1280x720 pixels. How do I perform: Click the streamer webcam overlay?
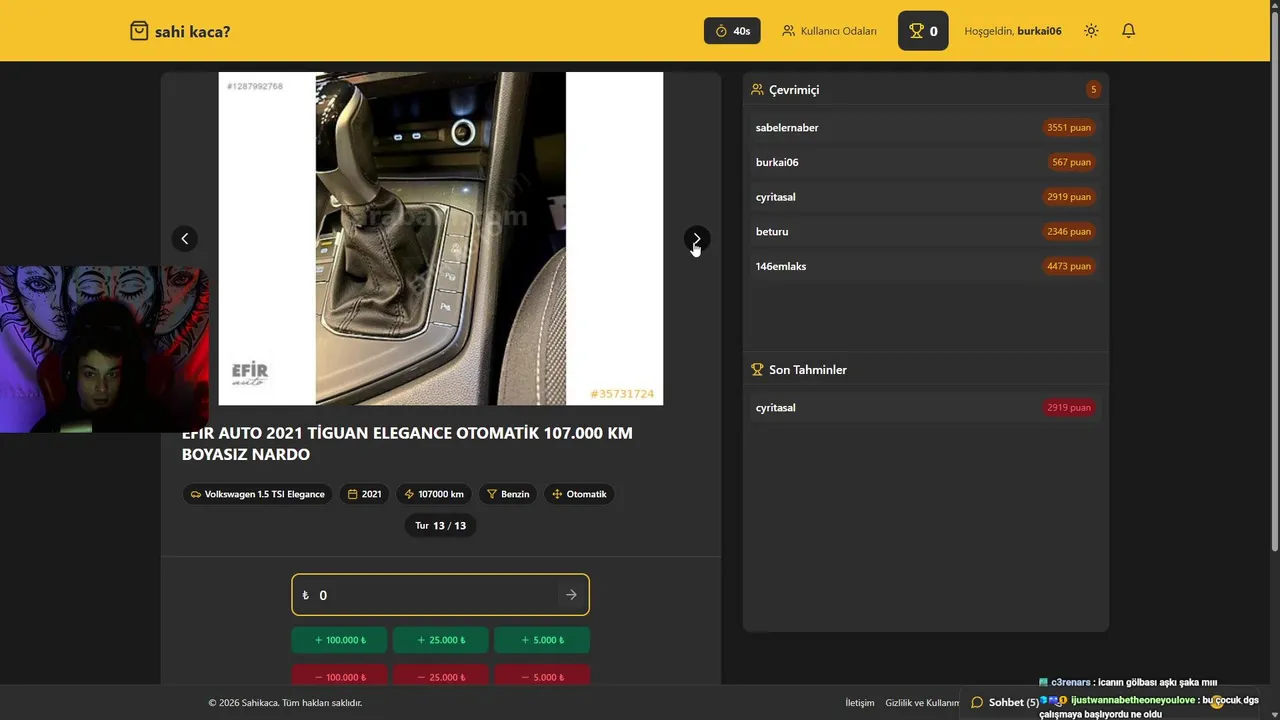[104, 349]
